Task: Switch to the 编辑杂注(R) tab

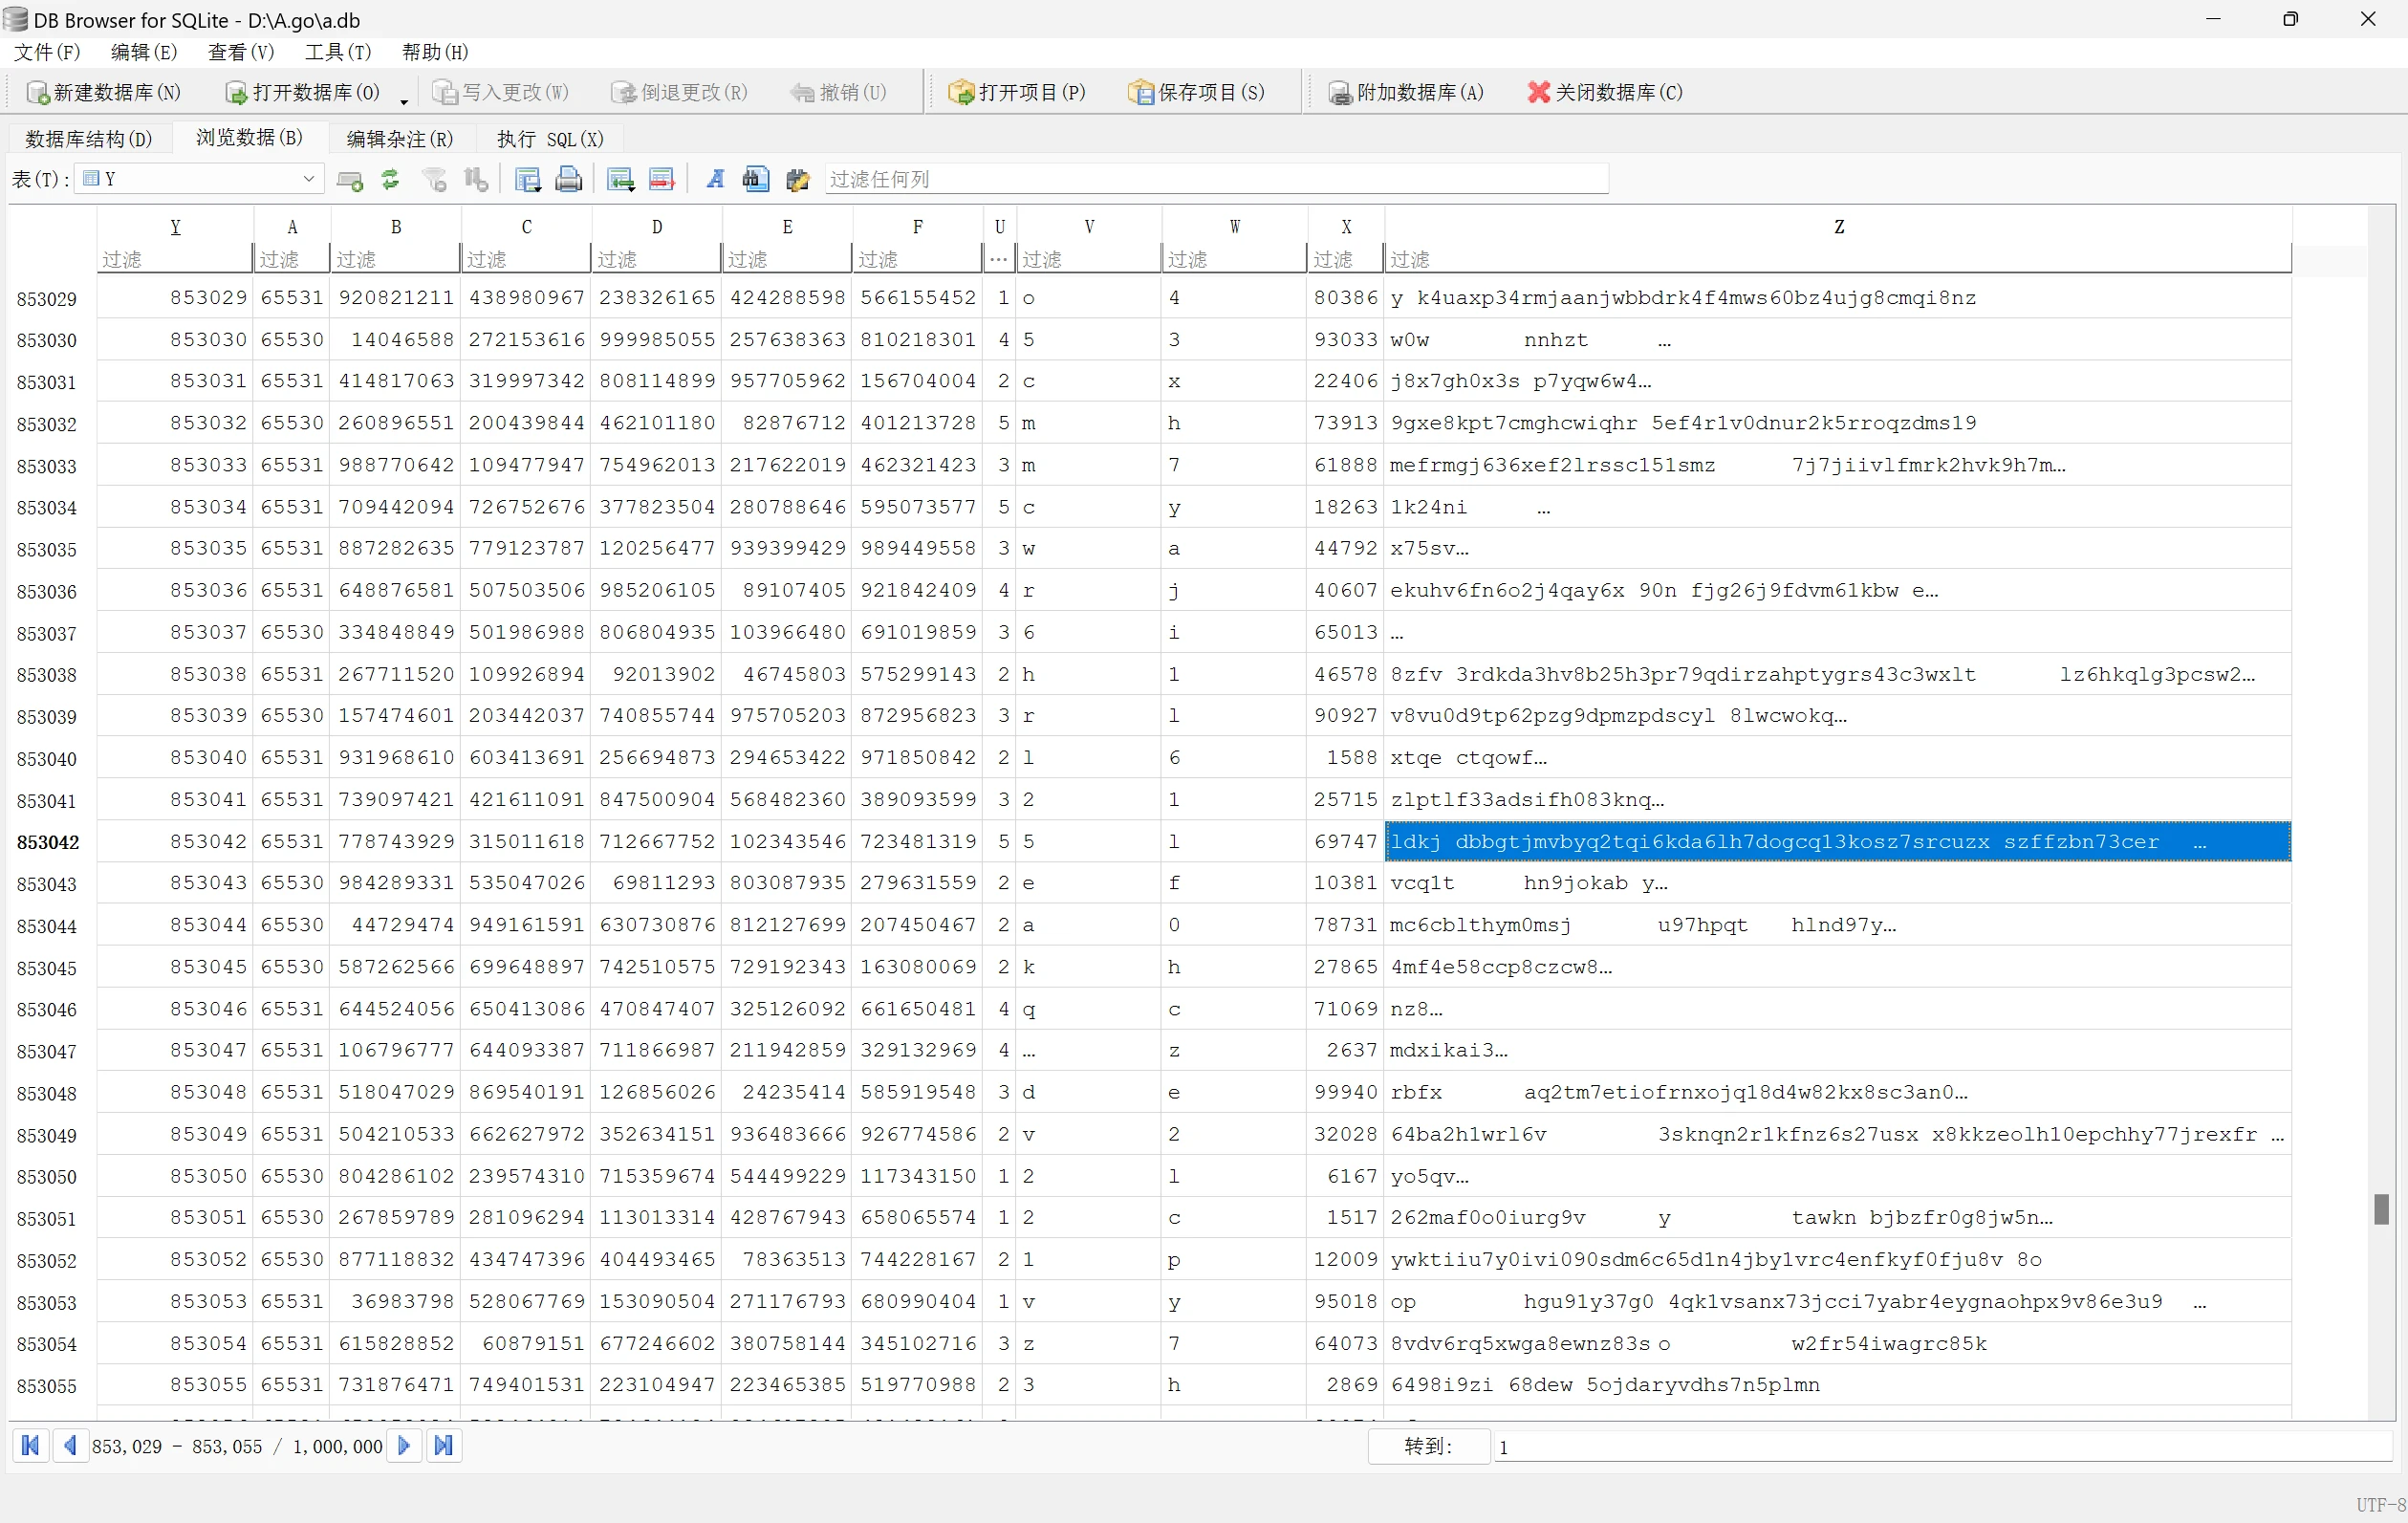Action: (399, 139)
